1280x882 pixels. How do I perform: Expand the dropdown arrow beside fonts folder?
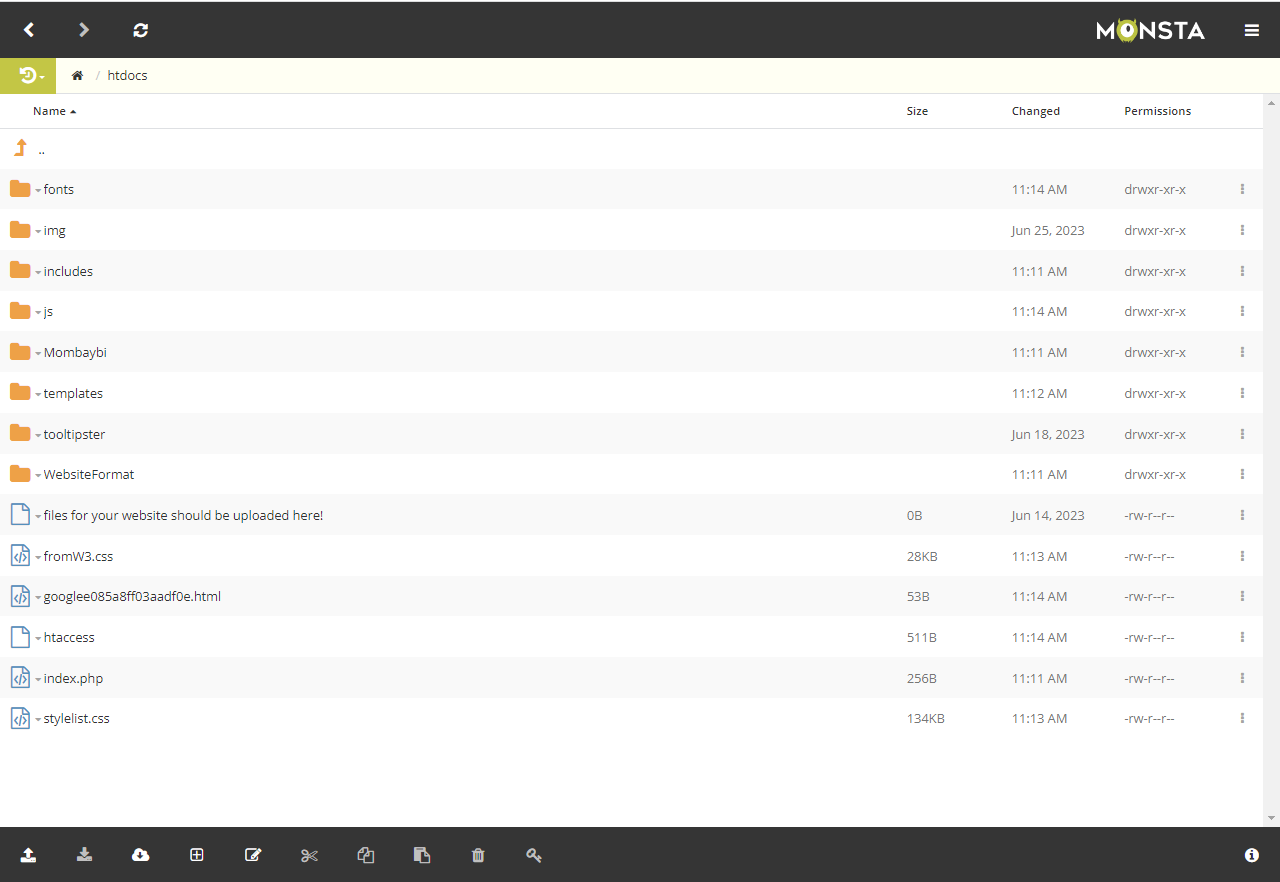click(38, 190)
